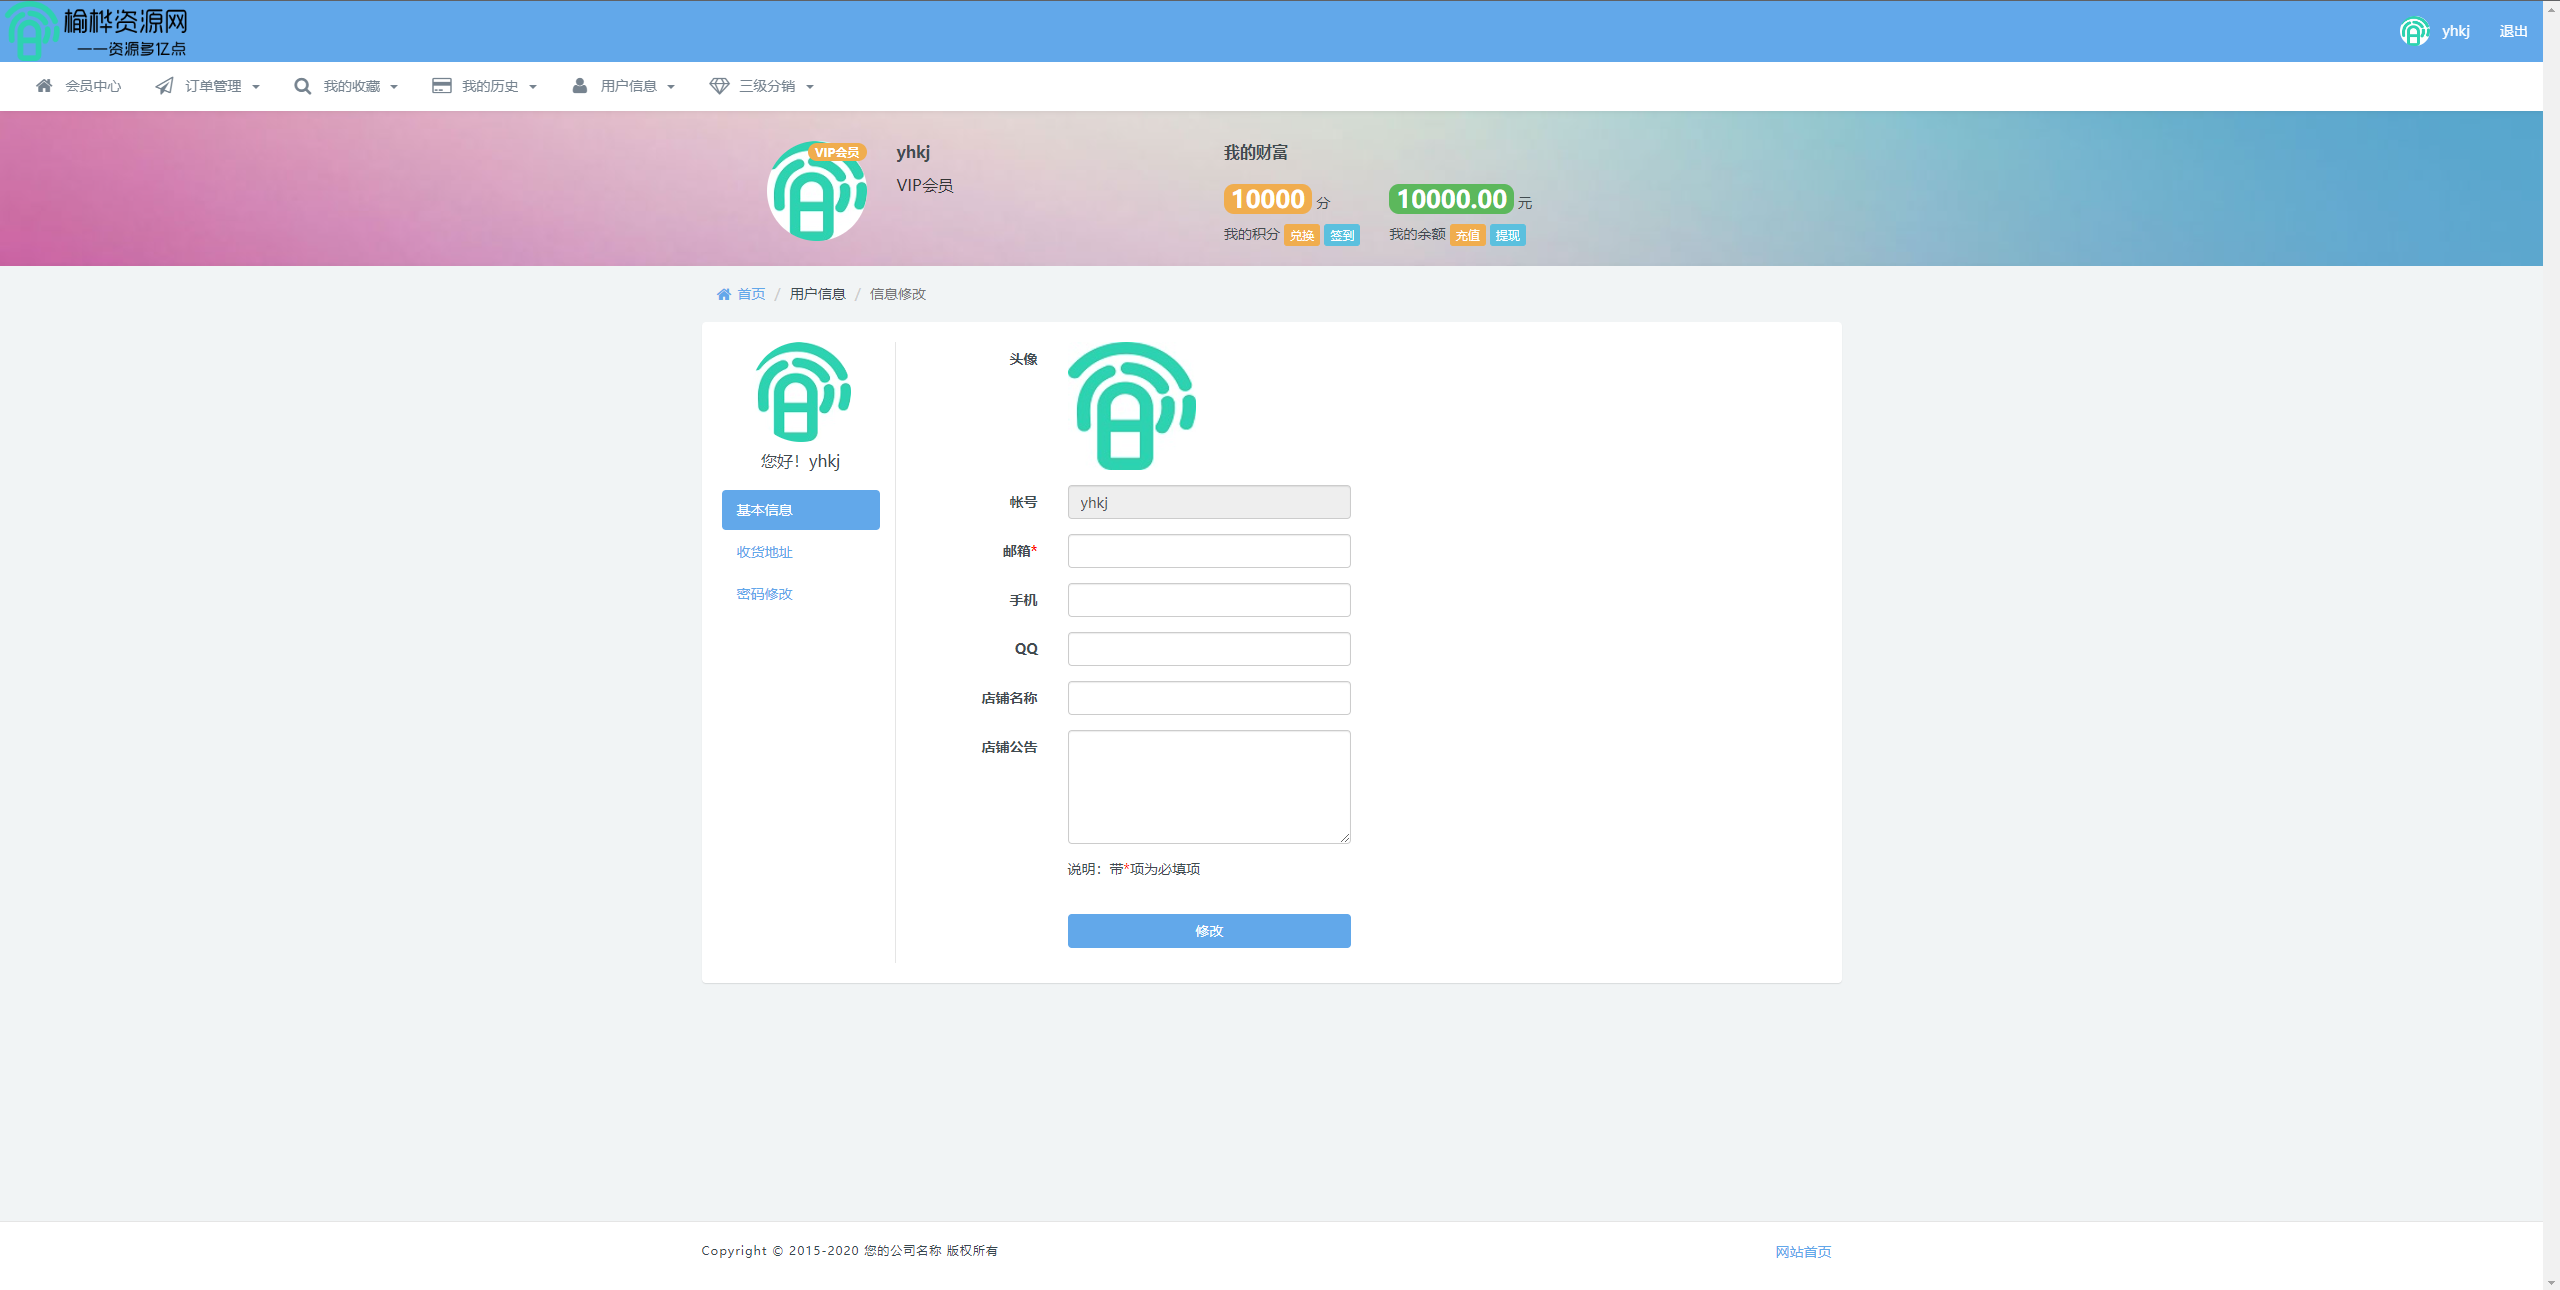The width and height of the screenshot is (2560, 1290).
Task: Click the 网站首页 footer link
Action: pos(1803,1252)
